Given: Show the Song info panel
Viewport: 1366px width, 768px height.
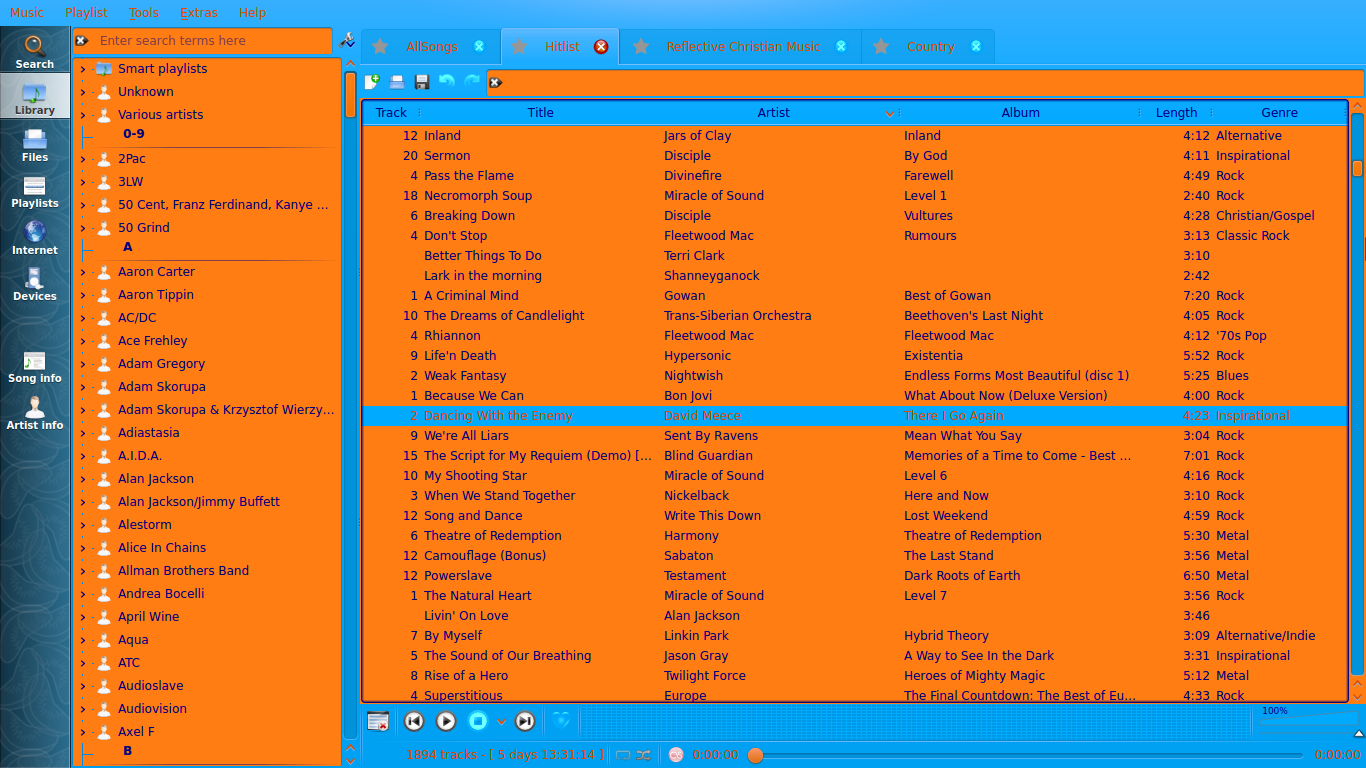Looking at the screenshot, I should (35, 367).
